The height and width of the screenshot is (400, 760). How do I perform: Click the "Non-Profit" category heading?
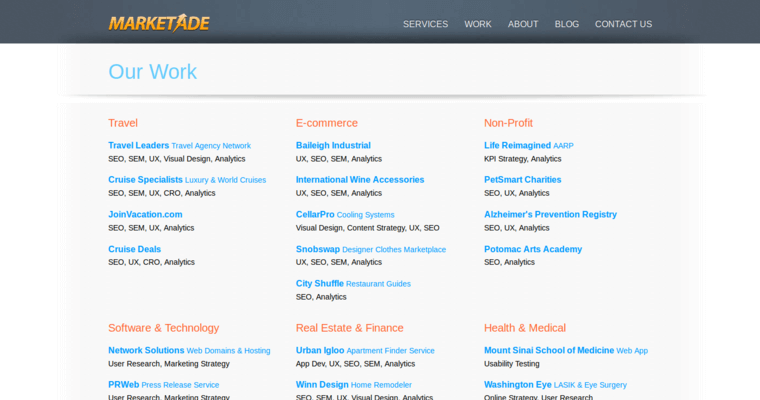(x=508, y=123)
